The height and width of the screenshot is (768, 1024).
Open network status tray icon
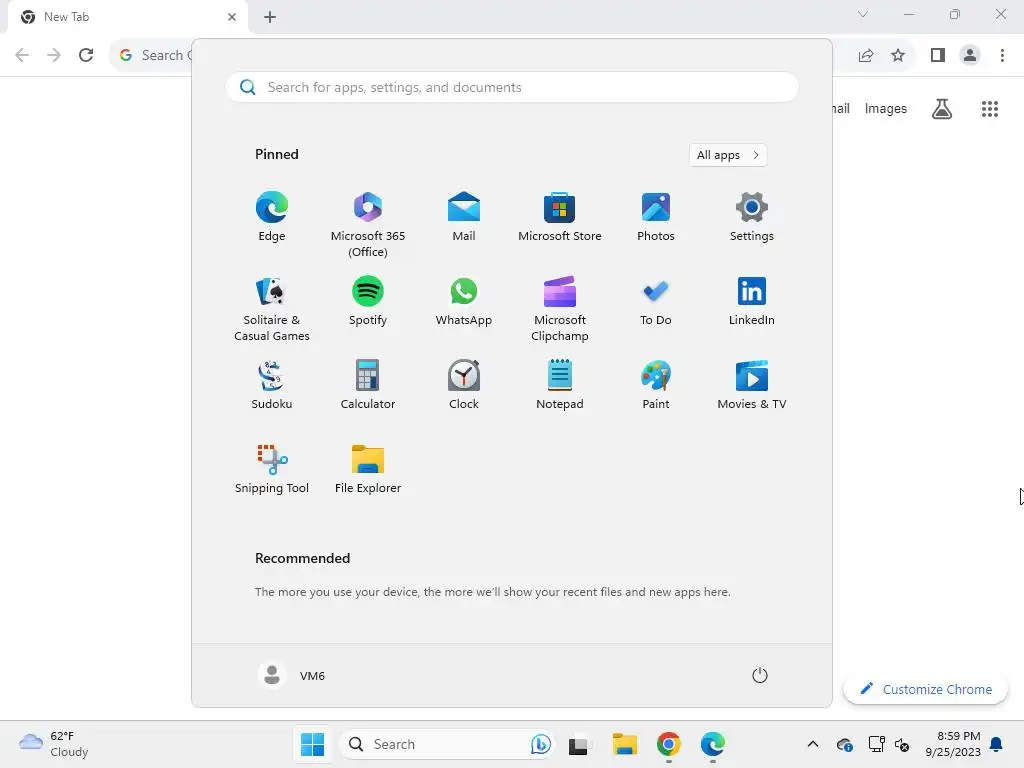coord(876,744)
